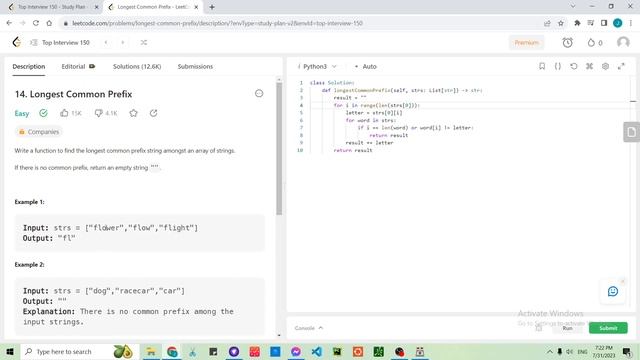Click the solved checkmark status icon

click(x=43, y=113)
